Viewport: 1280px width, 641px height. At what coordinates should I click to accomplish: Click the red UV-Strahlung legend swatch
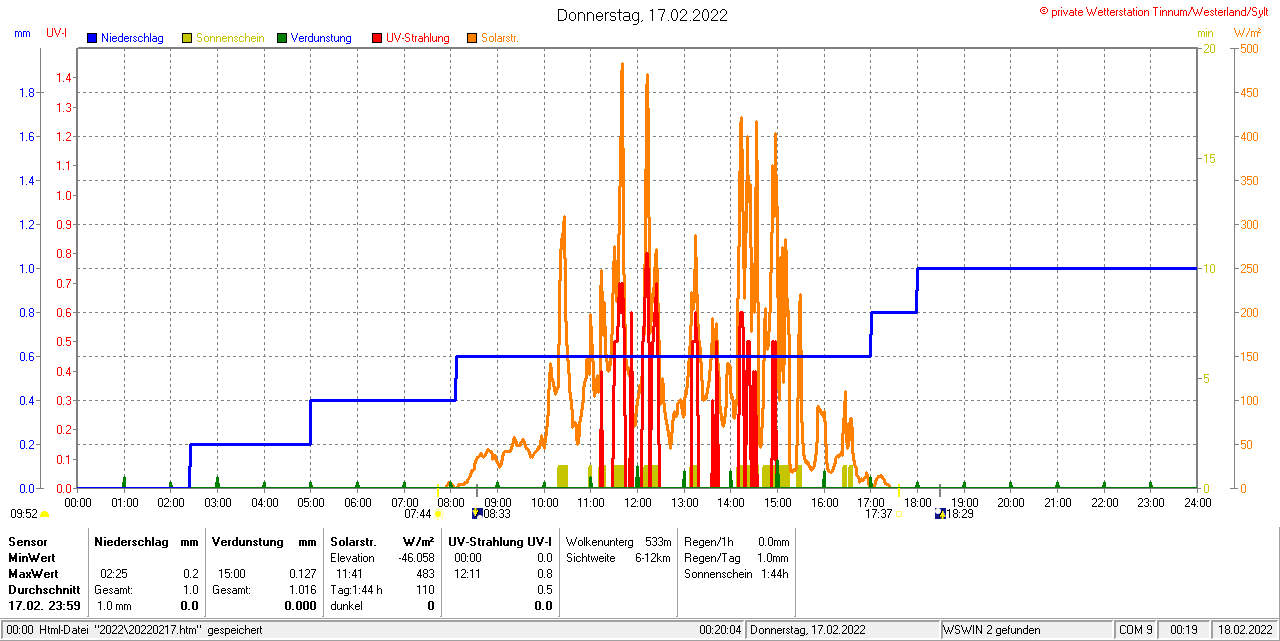(x=377, y=38)
